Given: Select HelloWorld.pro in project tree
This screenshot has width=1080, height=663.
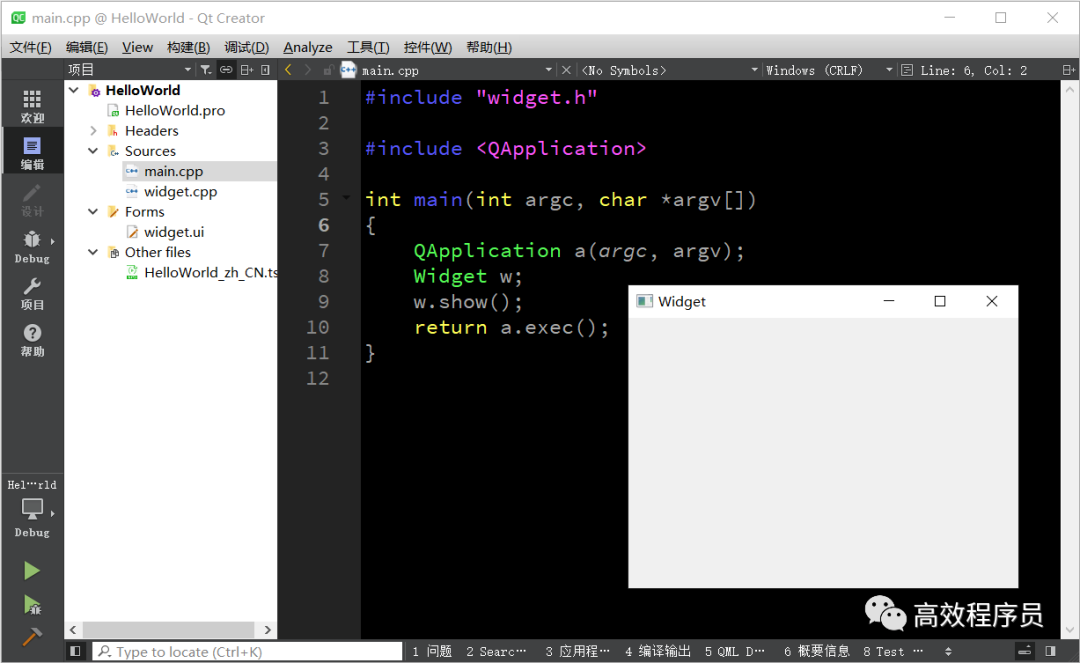Looking at the screenshot, I should click(x=174, y=110).
